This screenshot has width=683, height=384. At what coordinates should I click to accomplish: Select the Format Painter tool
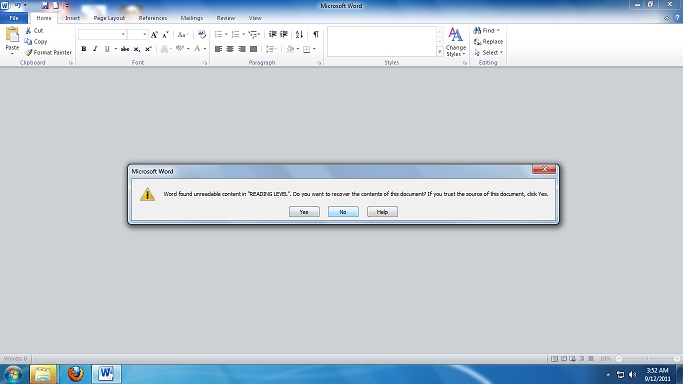pyautogui.click(x=48, y=52)
